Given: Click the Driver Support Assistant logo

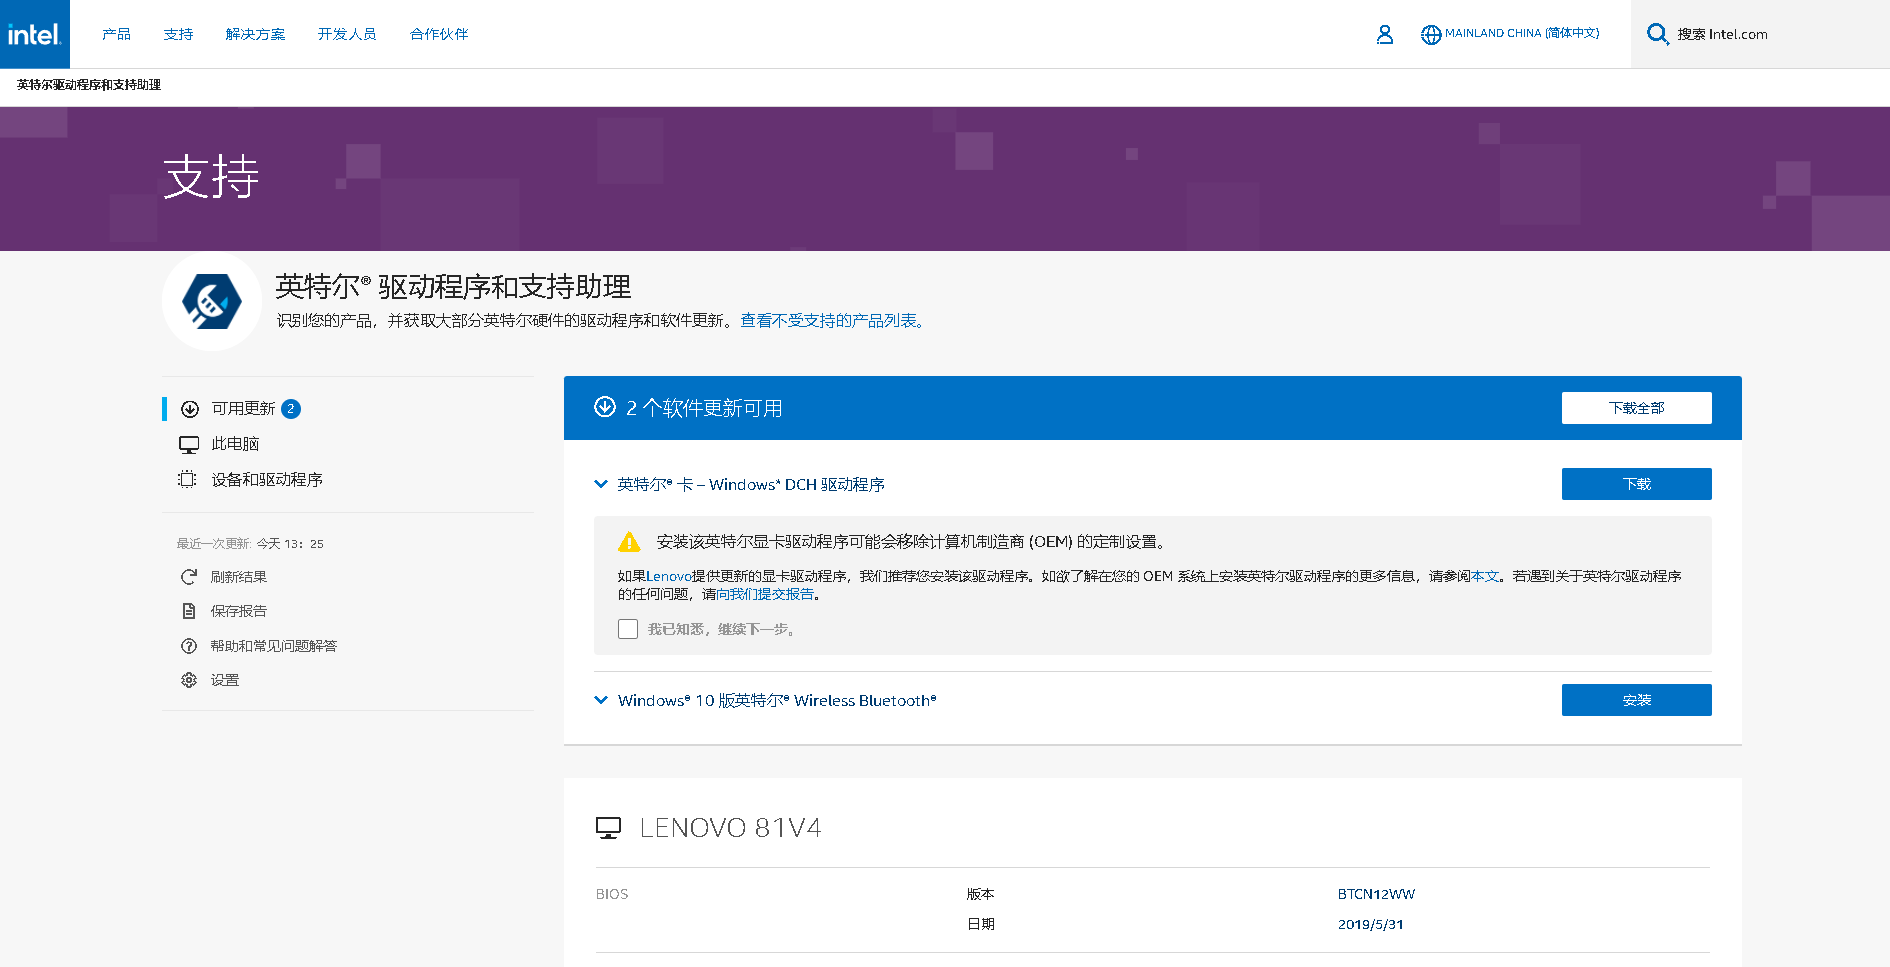Looking at the screenshot, I should coord(212,301).
